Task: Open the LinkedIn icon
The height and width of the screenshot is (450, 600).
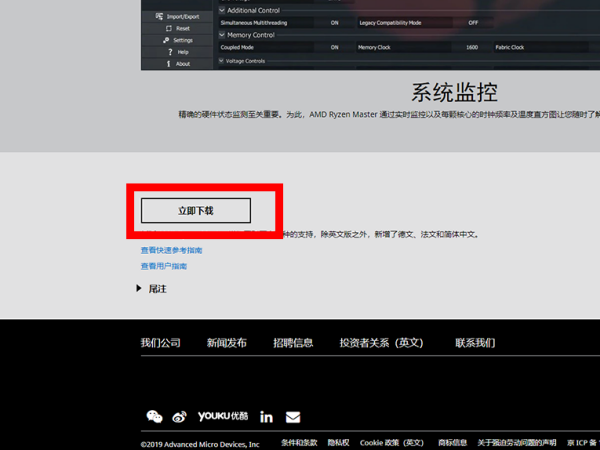Action: tap(267, 416)
